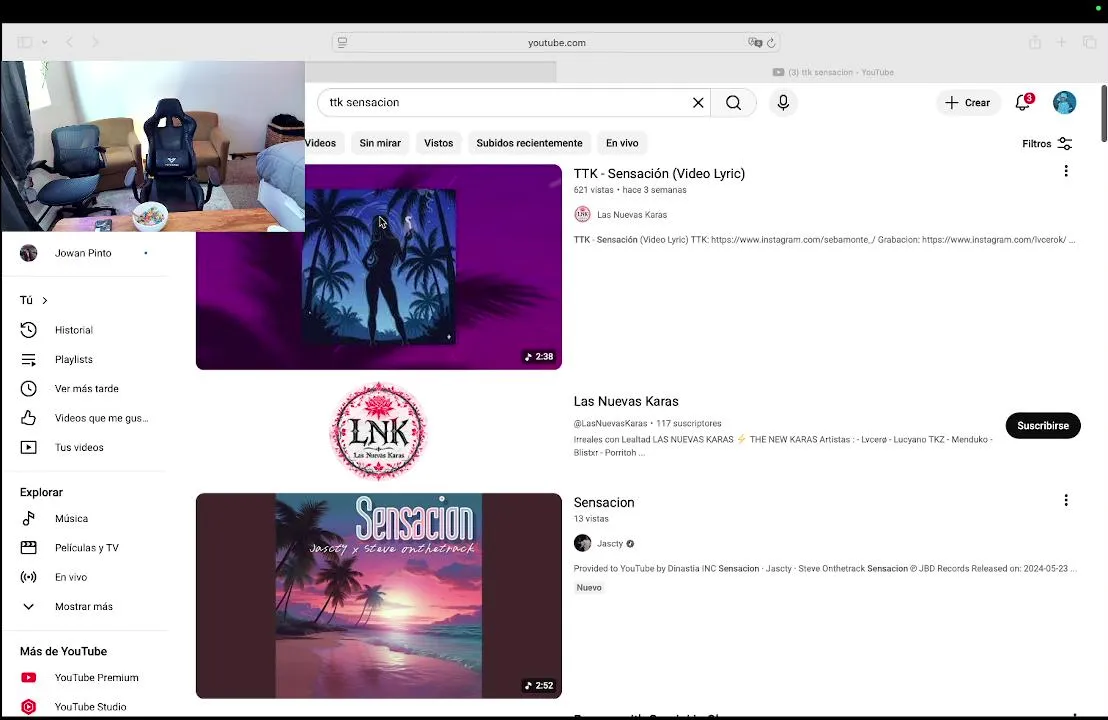Open YouTube Premium in sidebar
Viewport: 1108px width, 720px height.
(85, 678)
